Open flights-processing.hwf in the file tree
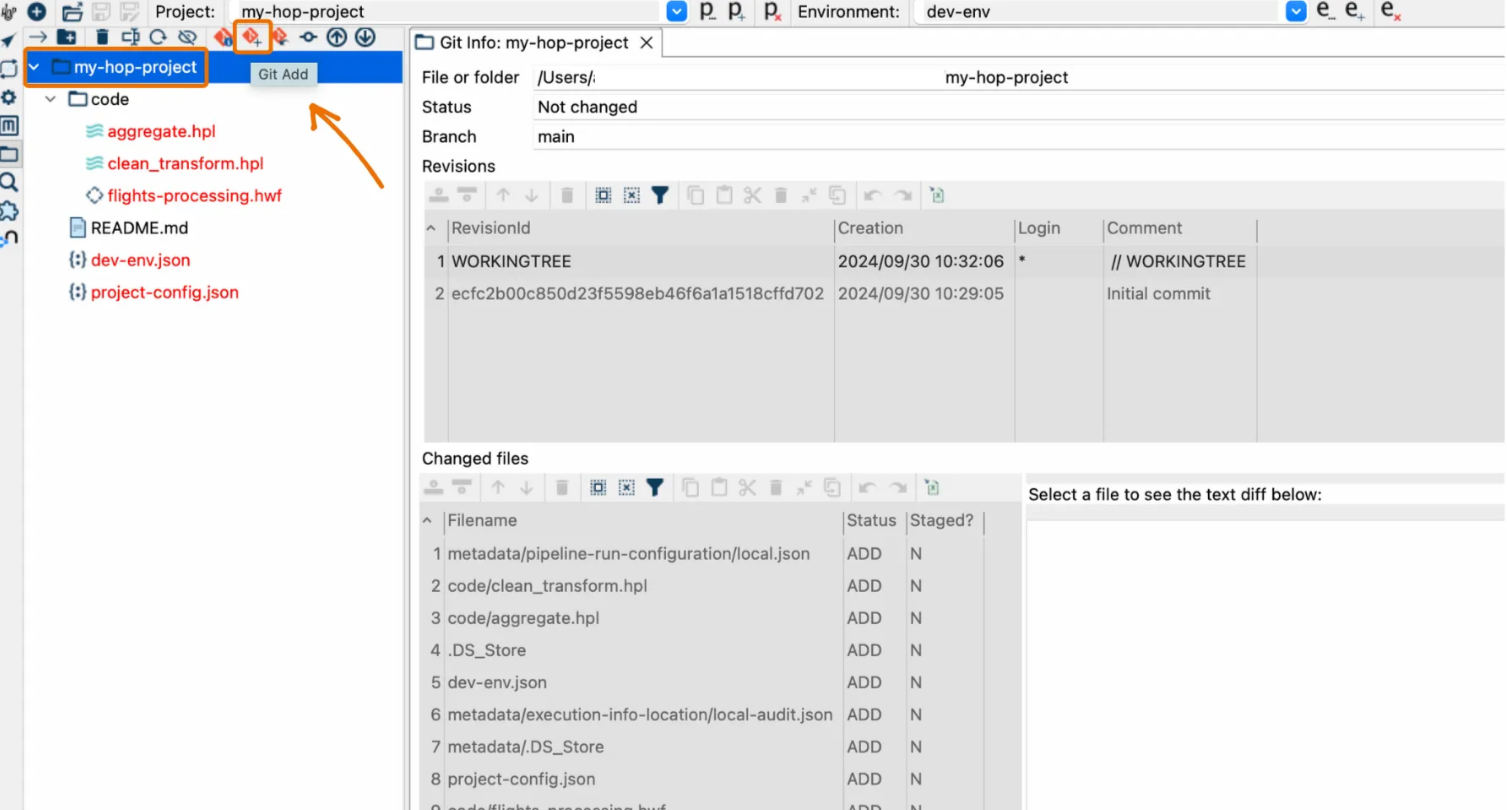Image resolution: width=1507 pixels, height=810 pixels. point(194,196)
